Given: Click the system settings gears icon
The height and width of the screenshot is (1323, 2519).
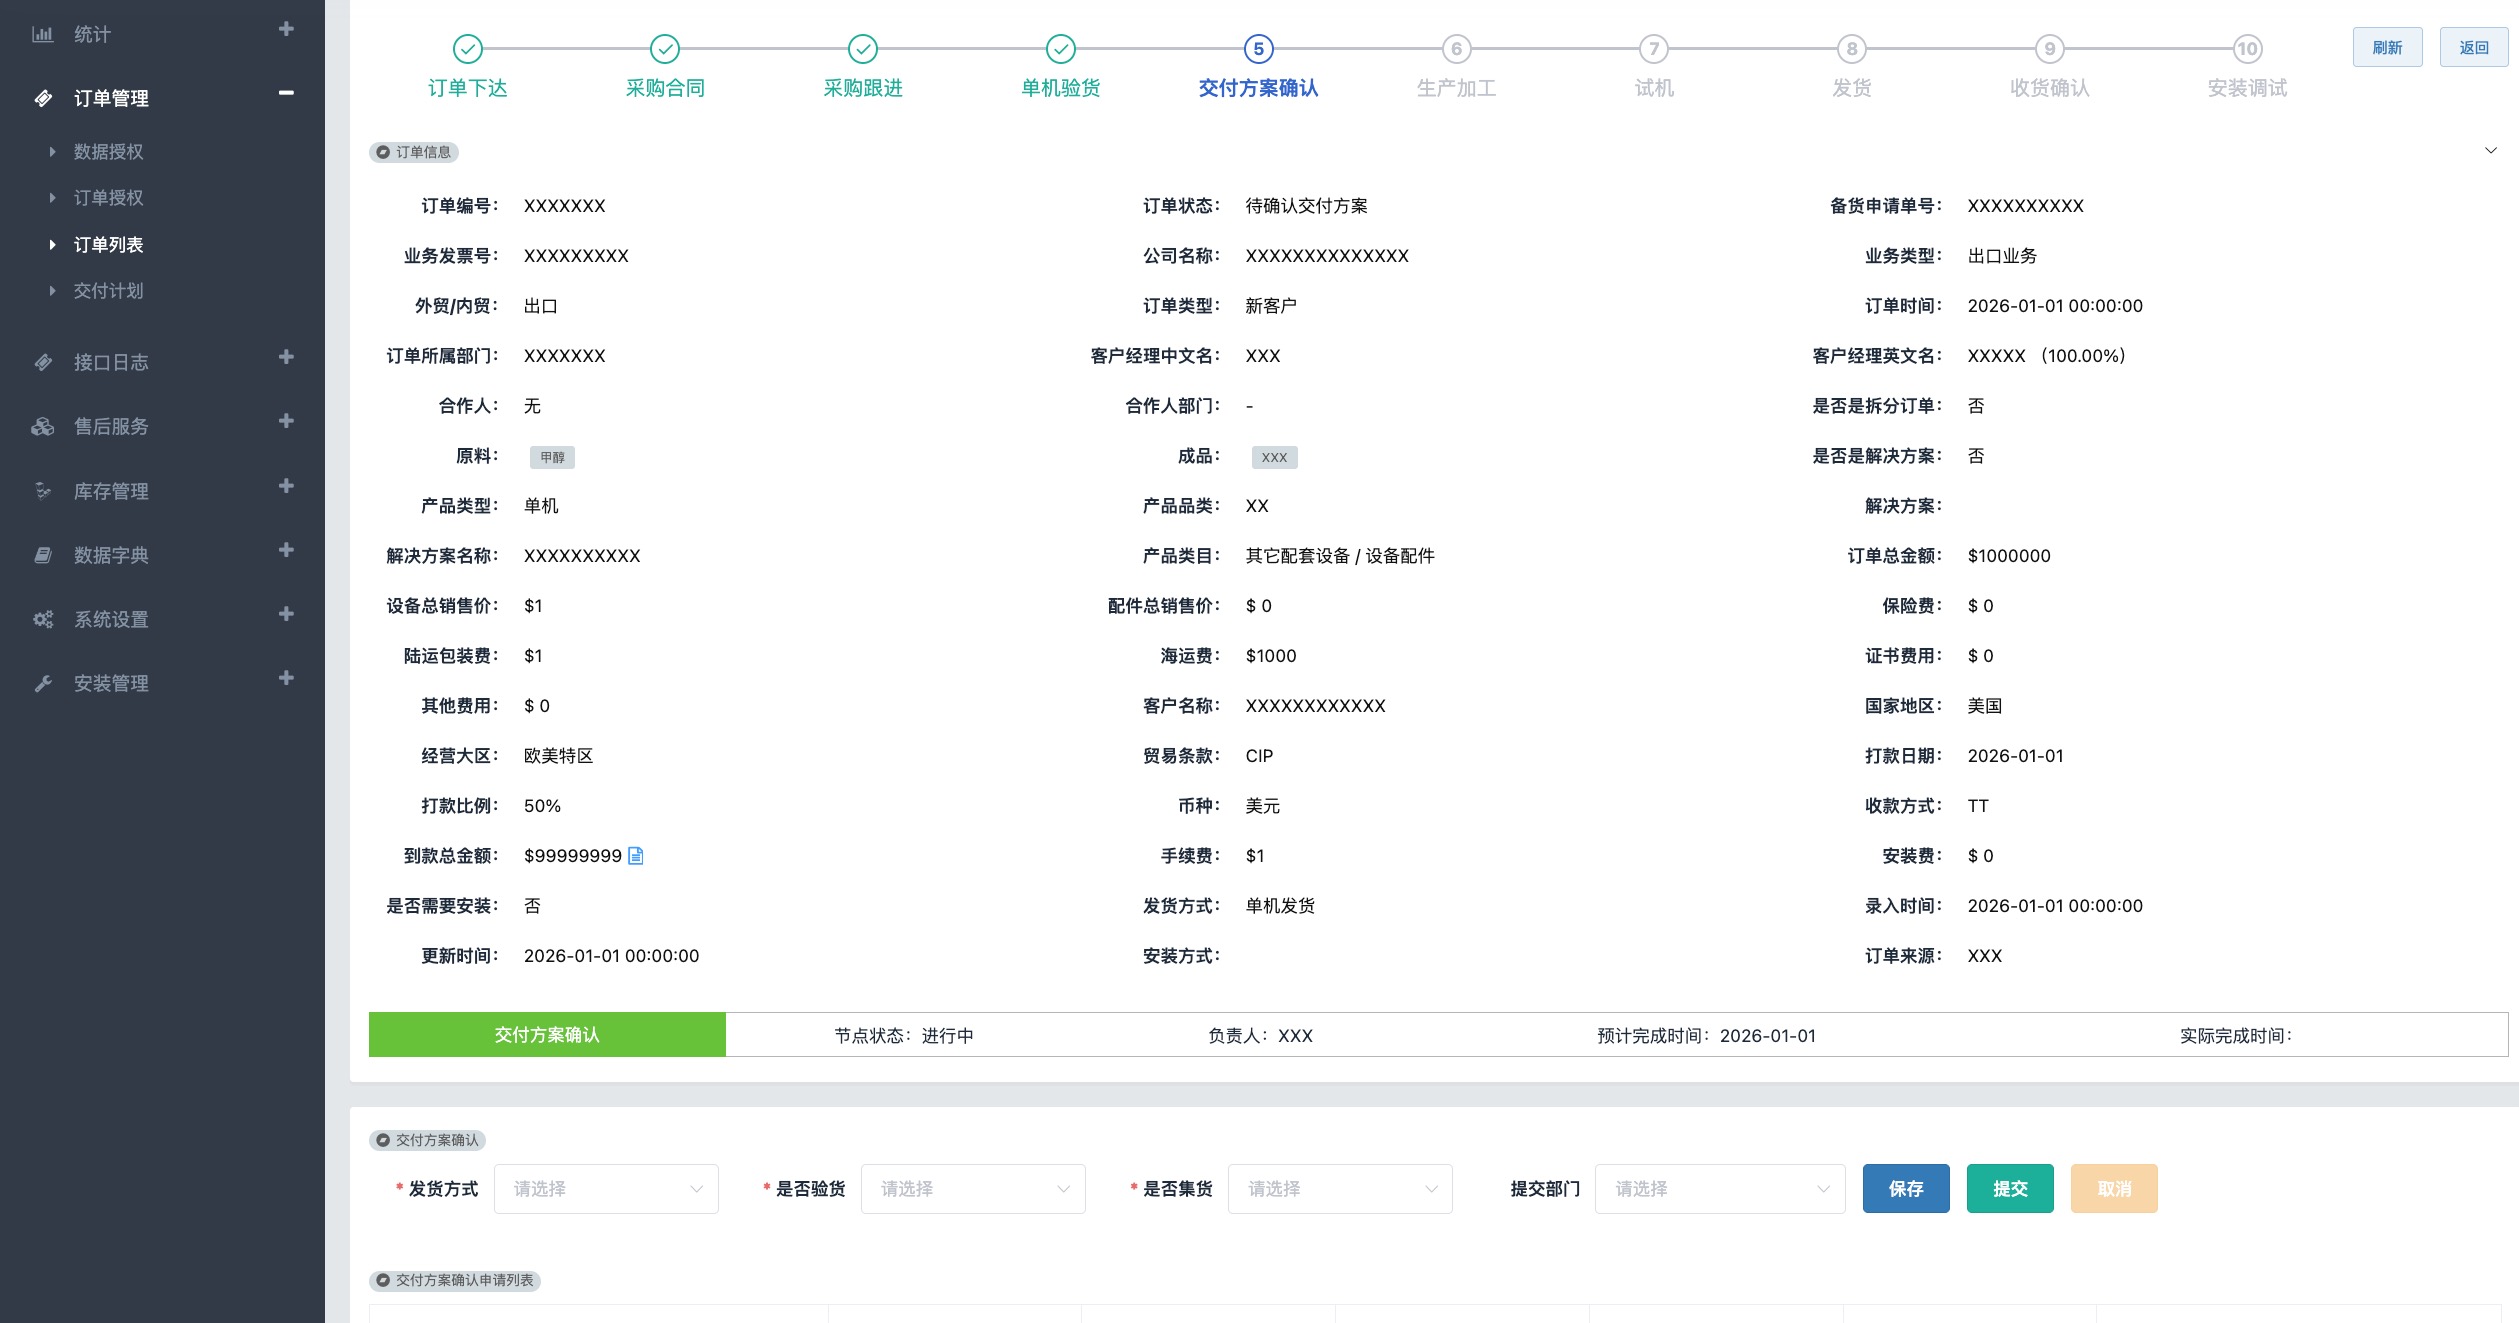Looking at the screenshot, I should click(x=42, y=619).
